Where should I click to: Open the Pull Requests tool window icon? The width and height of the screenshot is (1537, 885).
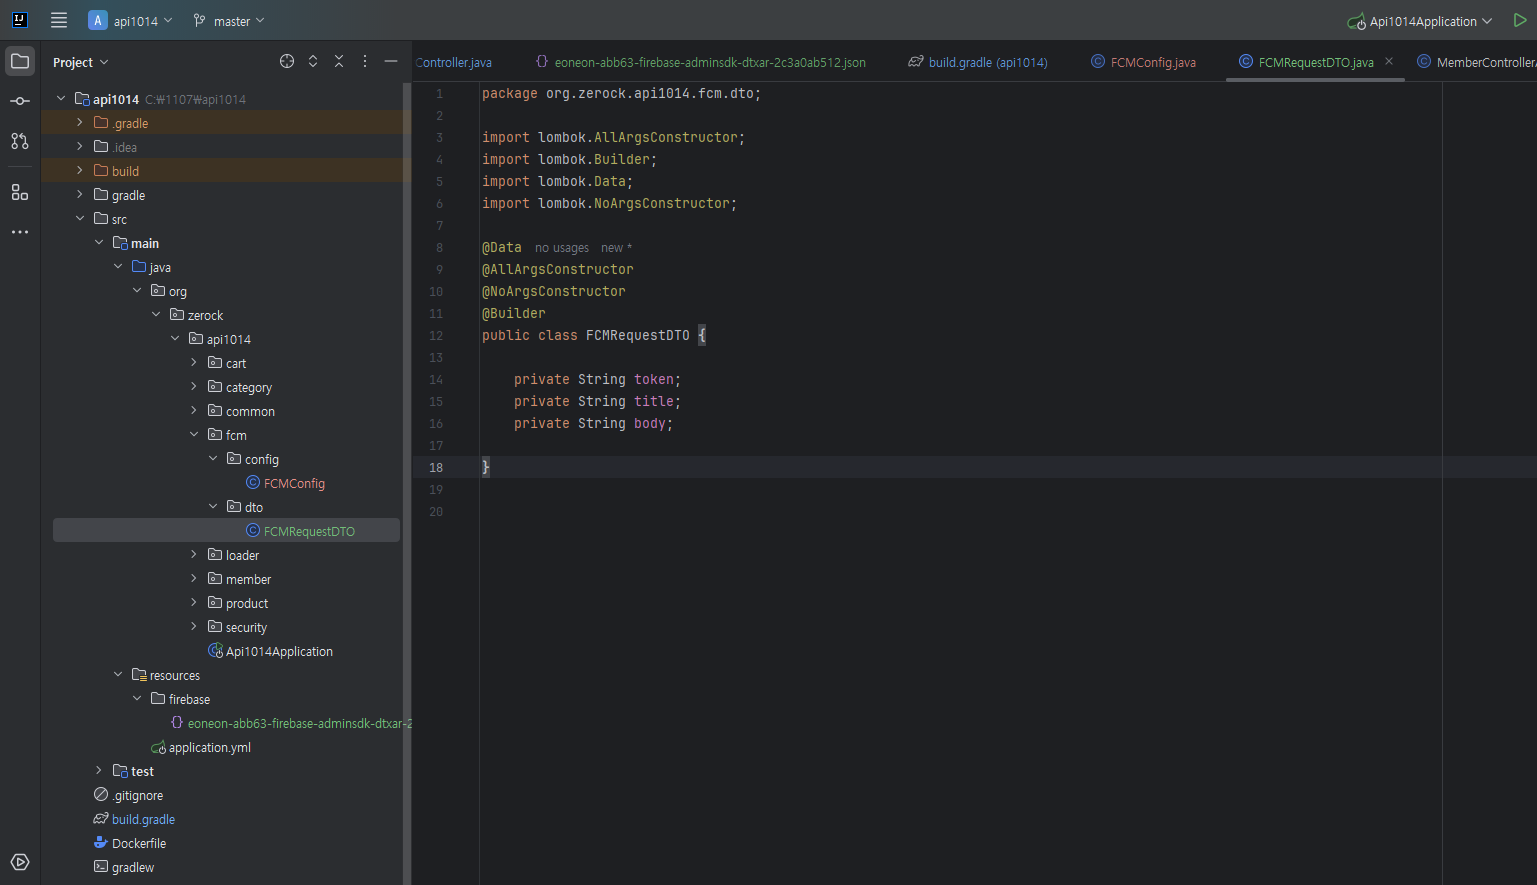click(20, 141)
